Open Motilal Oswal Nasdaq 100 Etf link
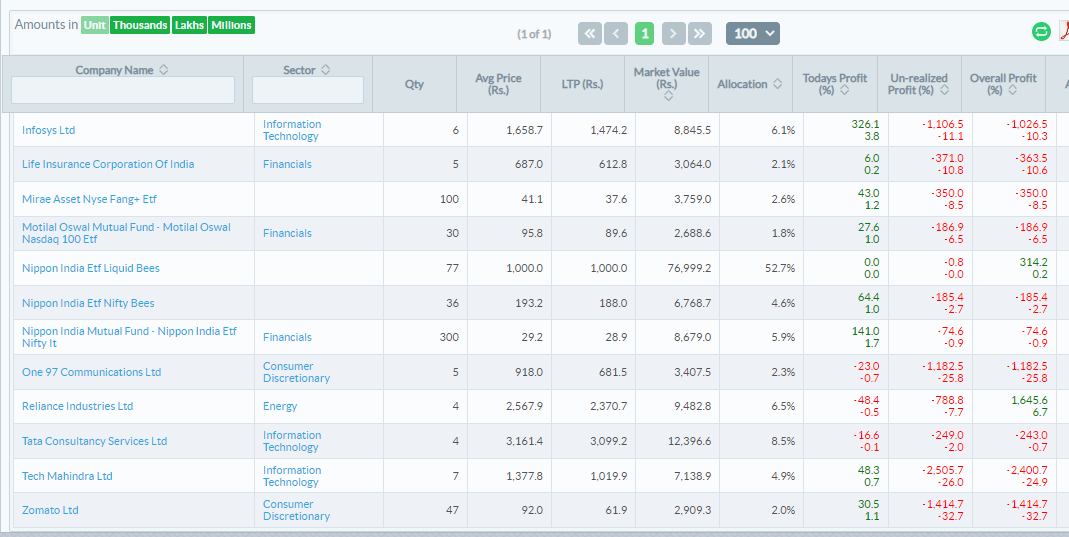 point(126,233)
